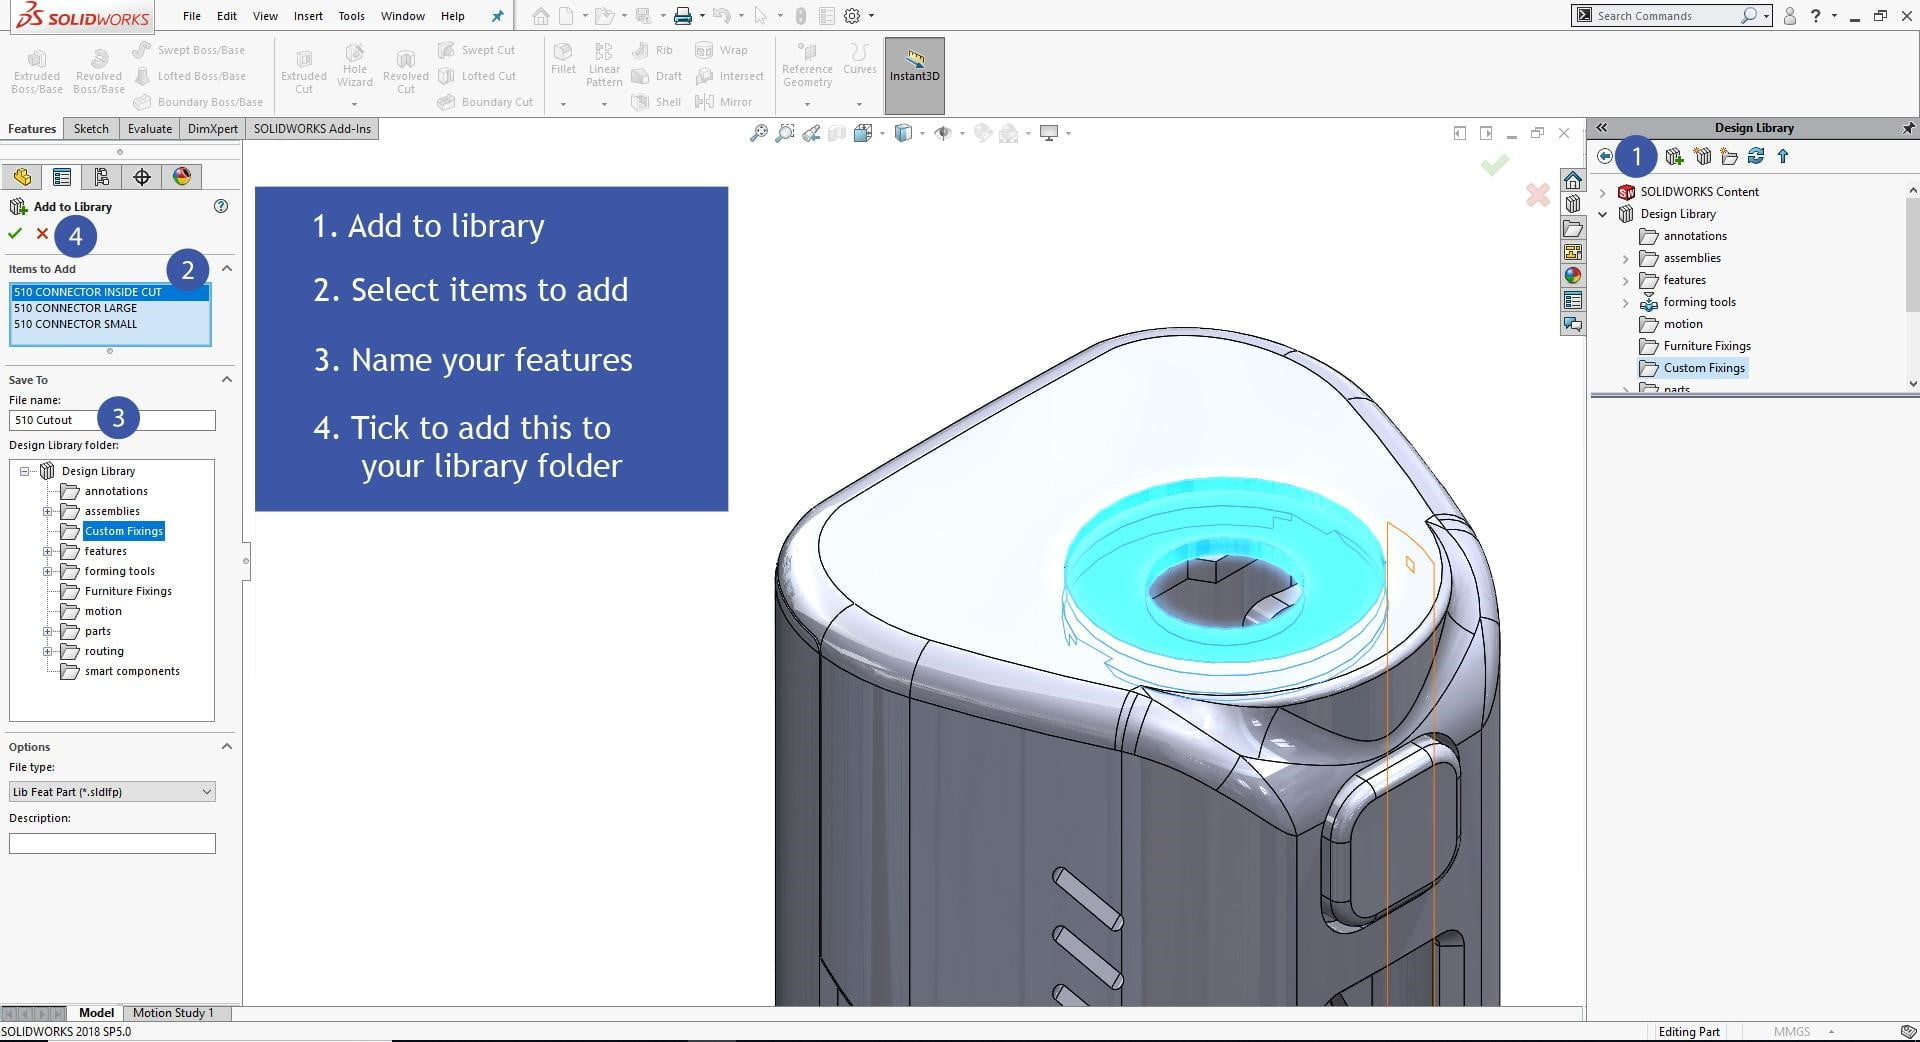Expand the forming tools folder in the right pane
Viewport: 1920px width, 1042px height.
tap(1625, 302)
